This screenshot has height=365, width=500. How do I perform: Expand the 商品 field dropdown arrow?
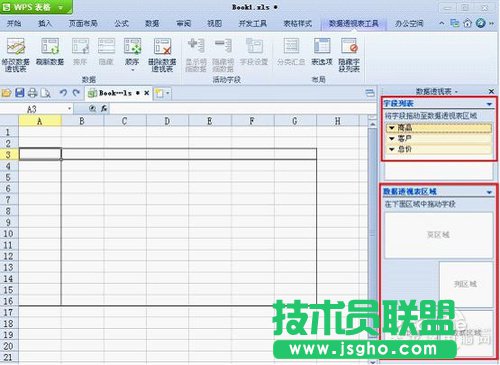[x=392, y=128]
